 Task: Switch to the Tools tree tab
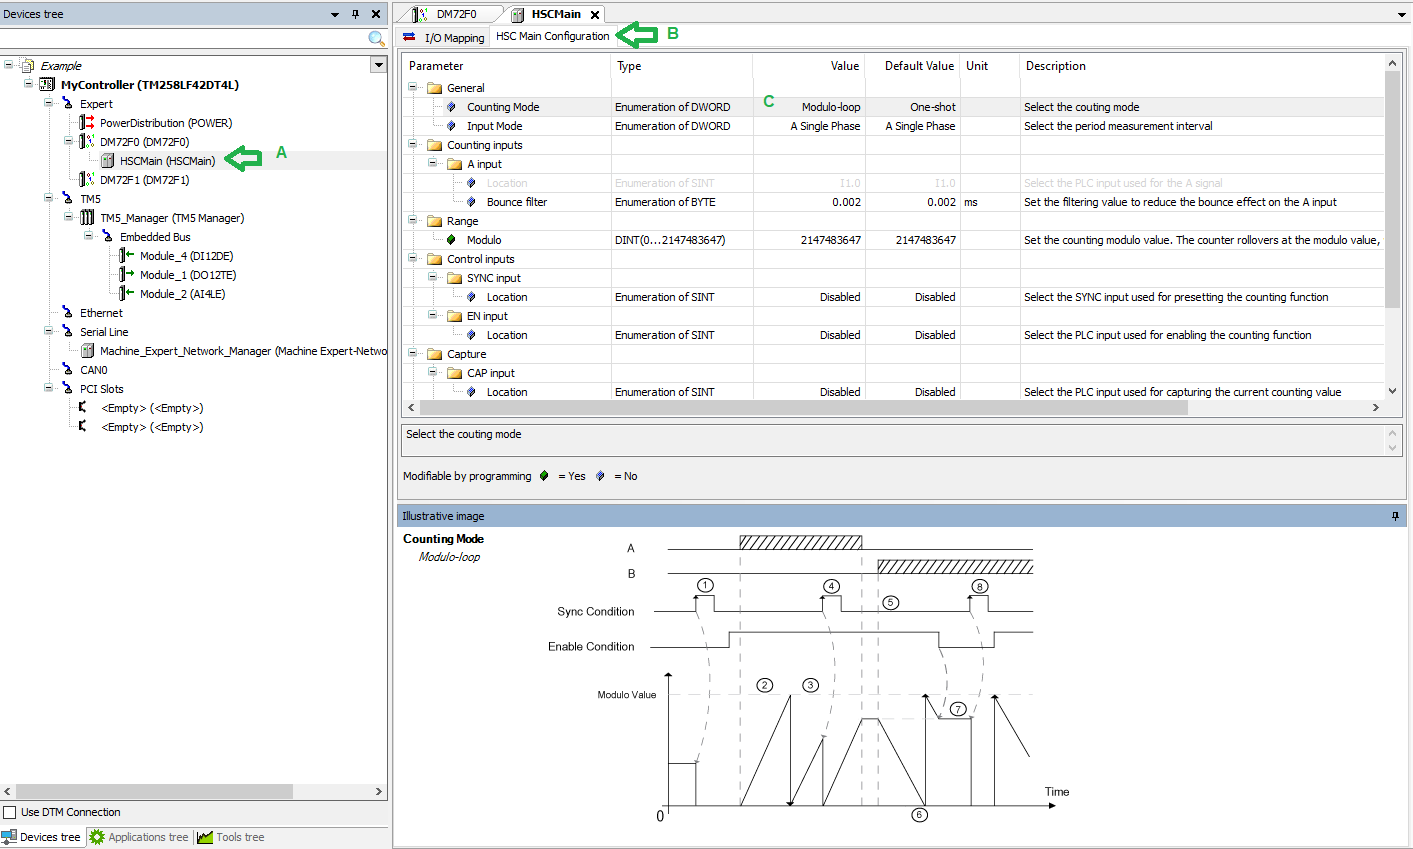coord(231,837)
